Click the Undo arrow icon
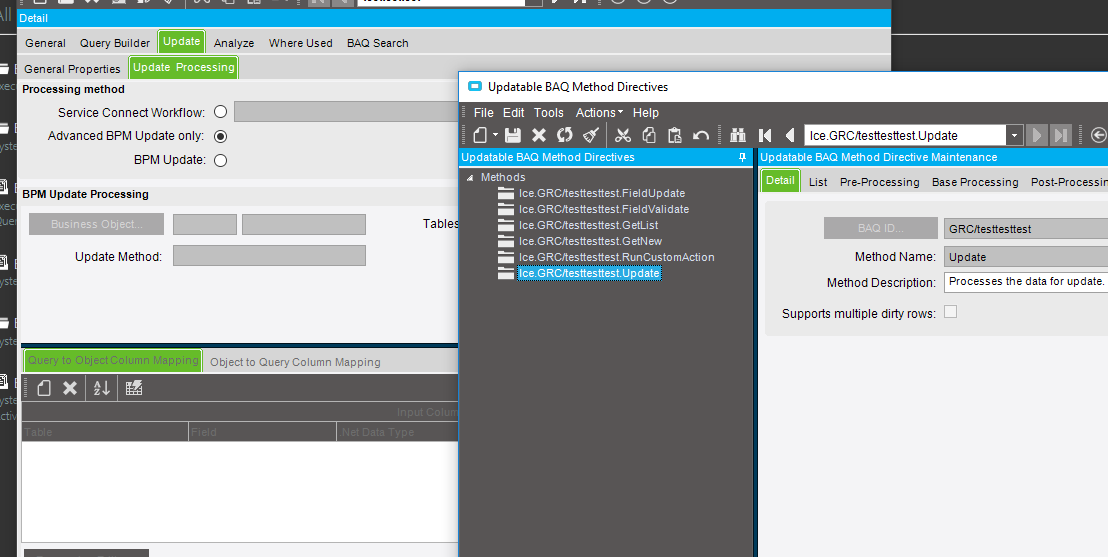Image resolution: width=1108 pixels, height=557 pixels. click(700, 135)
